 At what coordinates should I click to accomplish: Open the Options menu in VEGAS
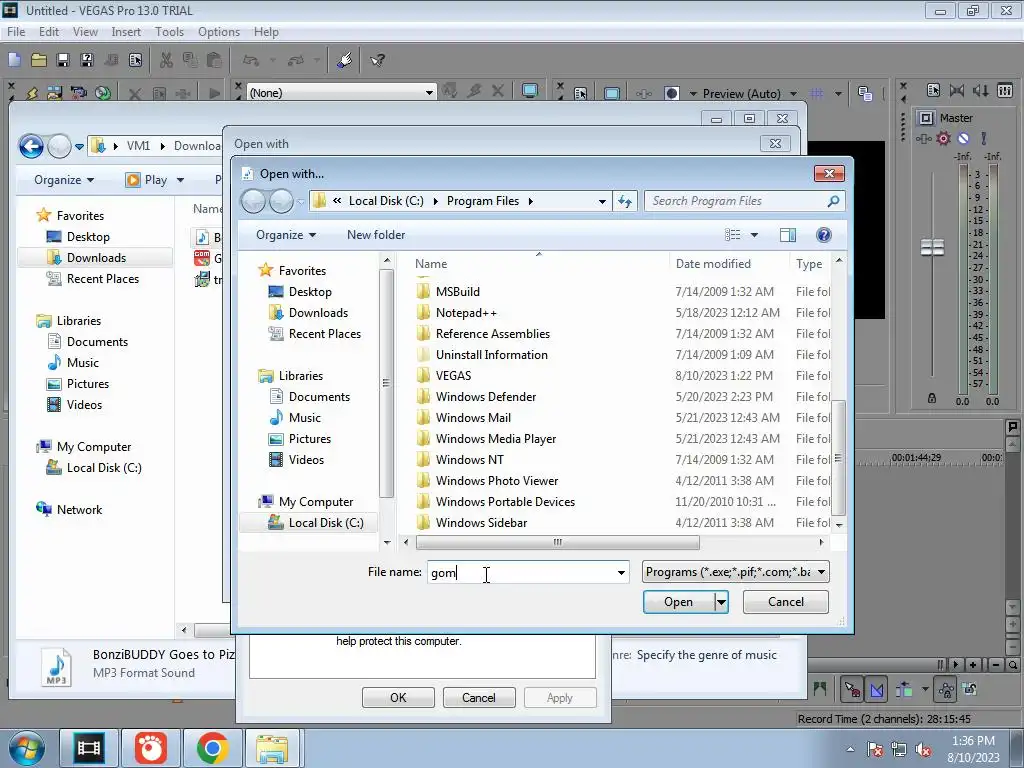coord(219,32)
